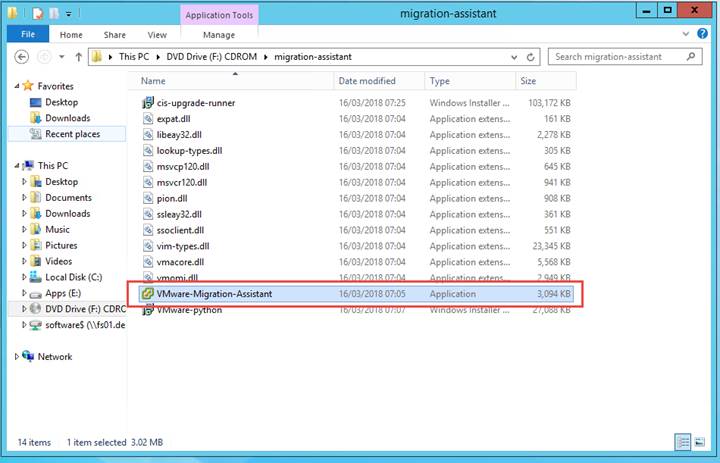Select pion.dll file icon
This screenshot has height=463, width=720.
(148, 198)
